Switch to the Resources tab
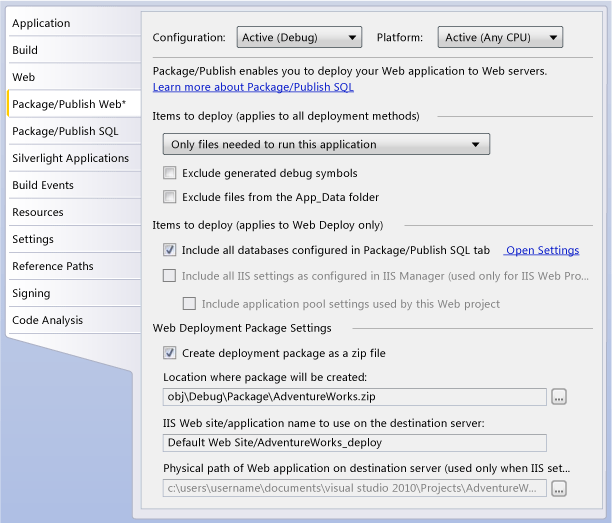612x523 pixels. (74, 212)
